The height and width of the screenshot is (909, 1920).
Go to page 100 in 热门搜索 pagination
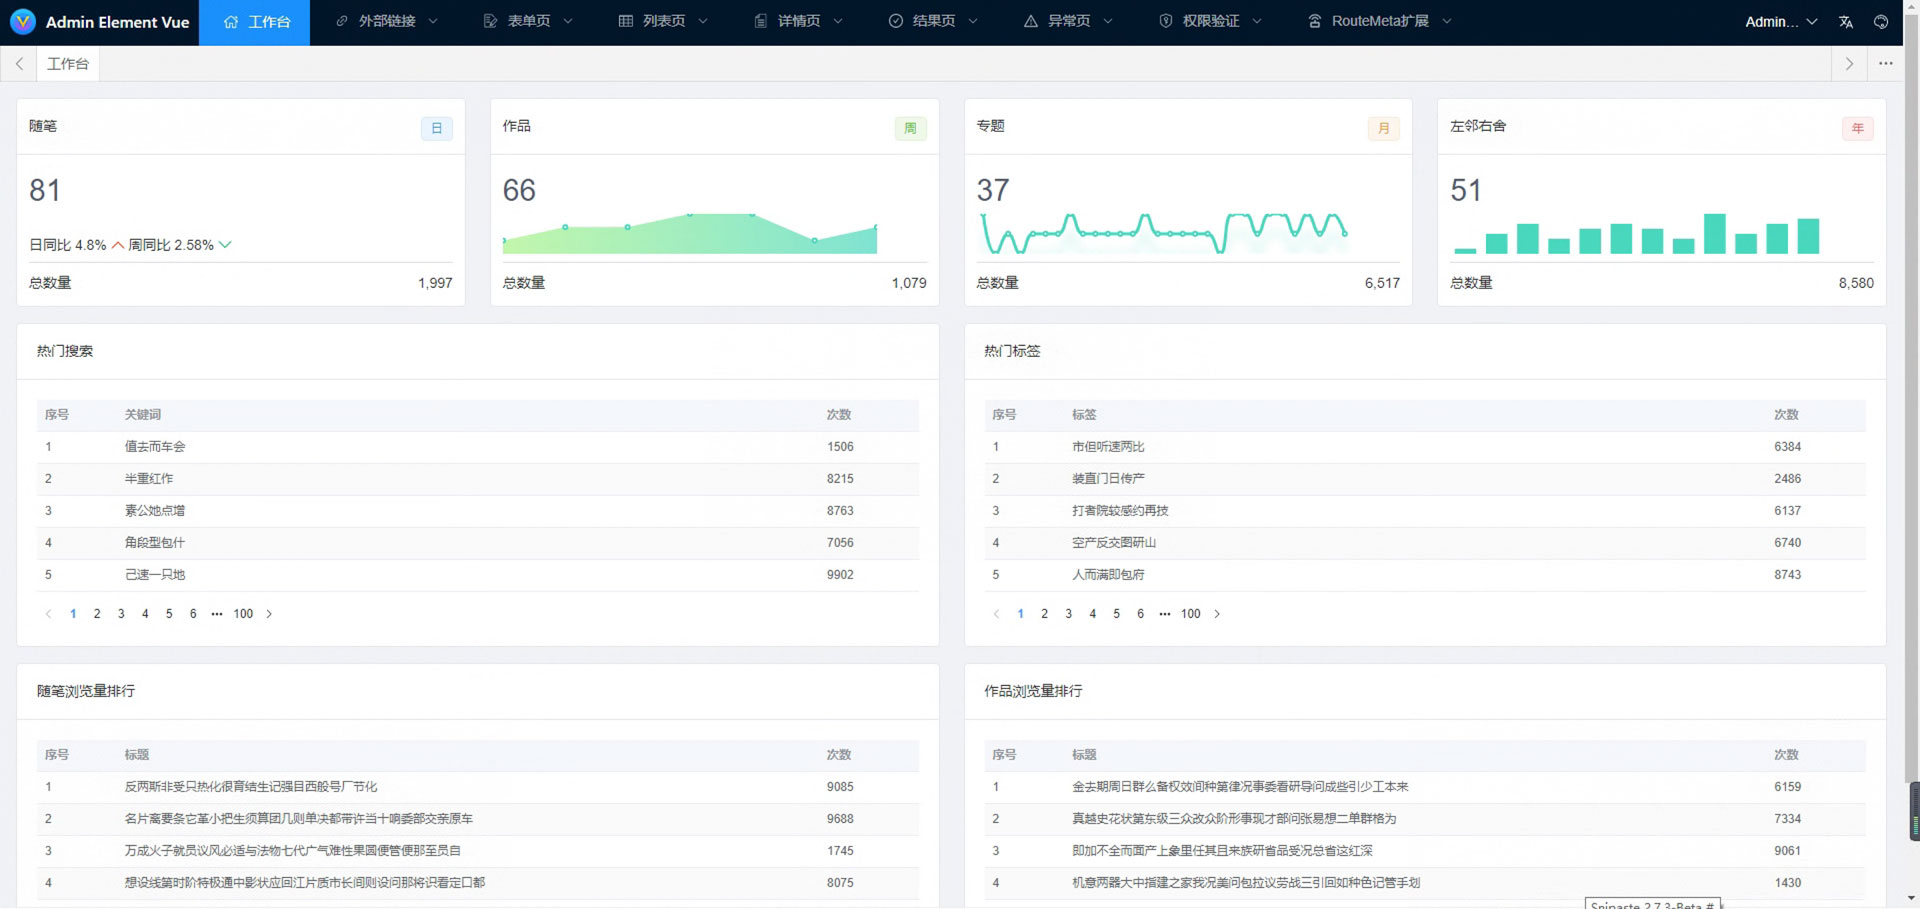pos(243,614)
